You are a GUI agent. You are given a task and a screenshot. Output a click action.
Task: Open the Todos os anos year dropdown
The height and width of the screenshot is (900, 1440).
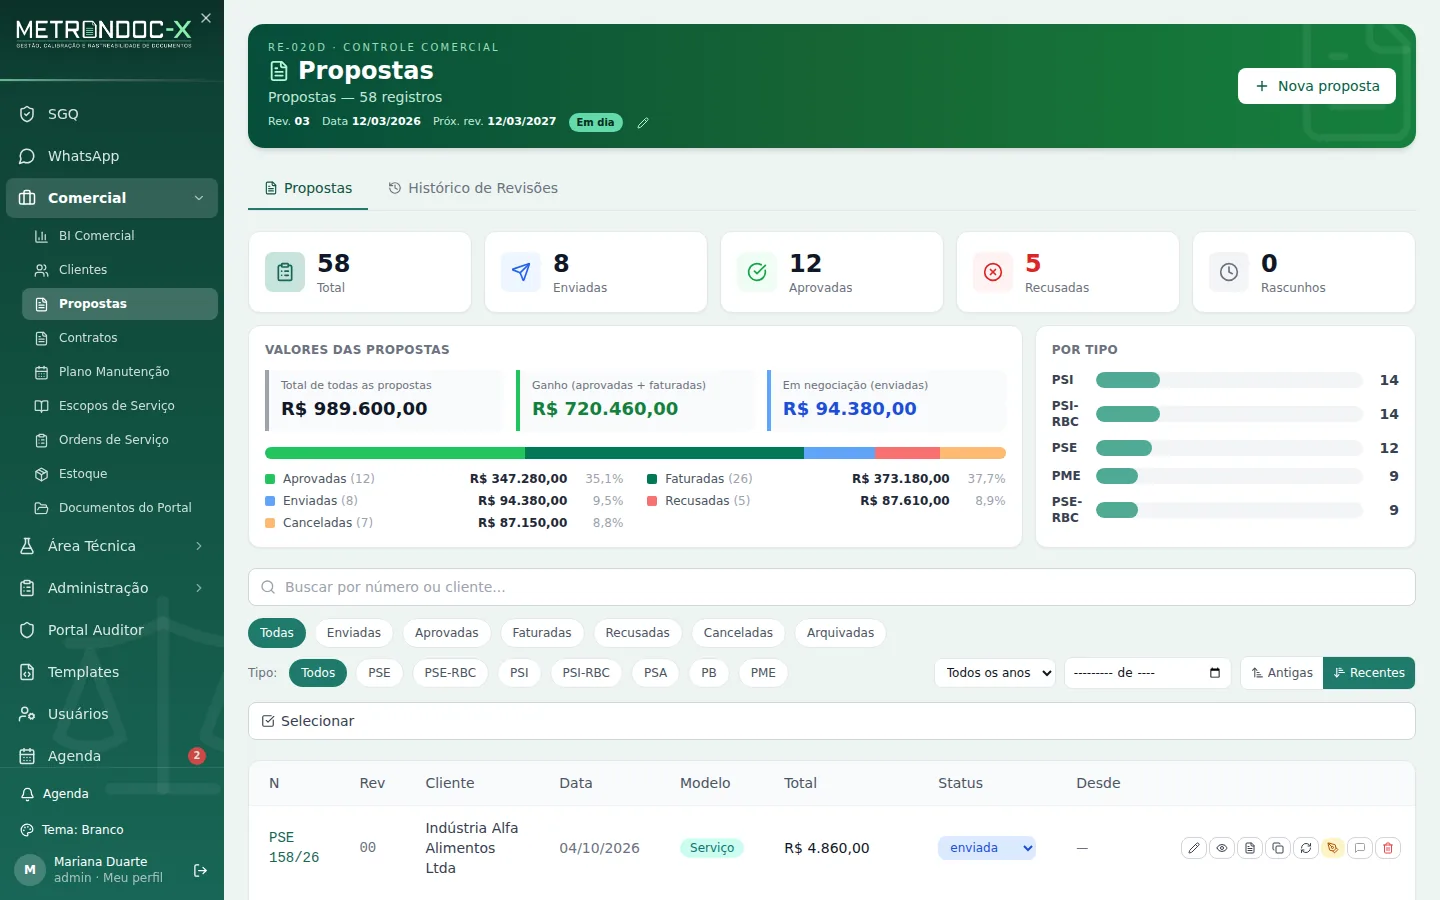pyautogui.click(x=995, y=673)
